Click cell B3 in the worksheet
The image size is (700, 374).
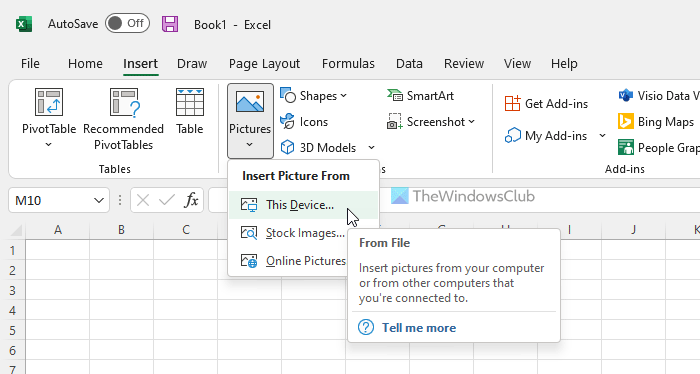[121, 290]
